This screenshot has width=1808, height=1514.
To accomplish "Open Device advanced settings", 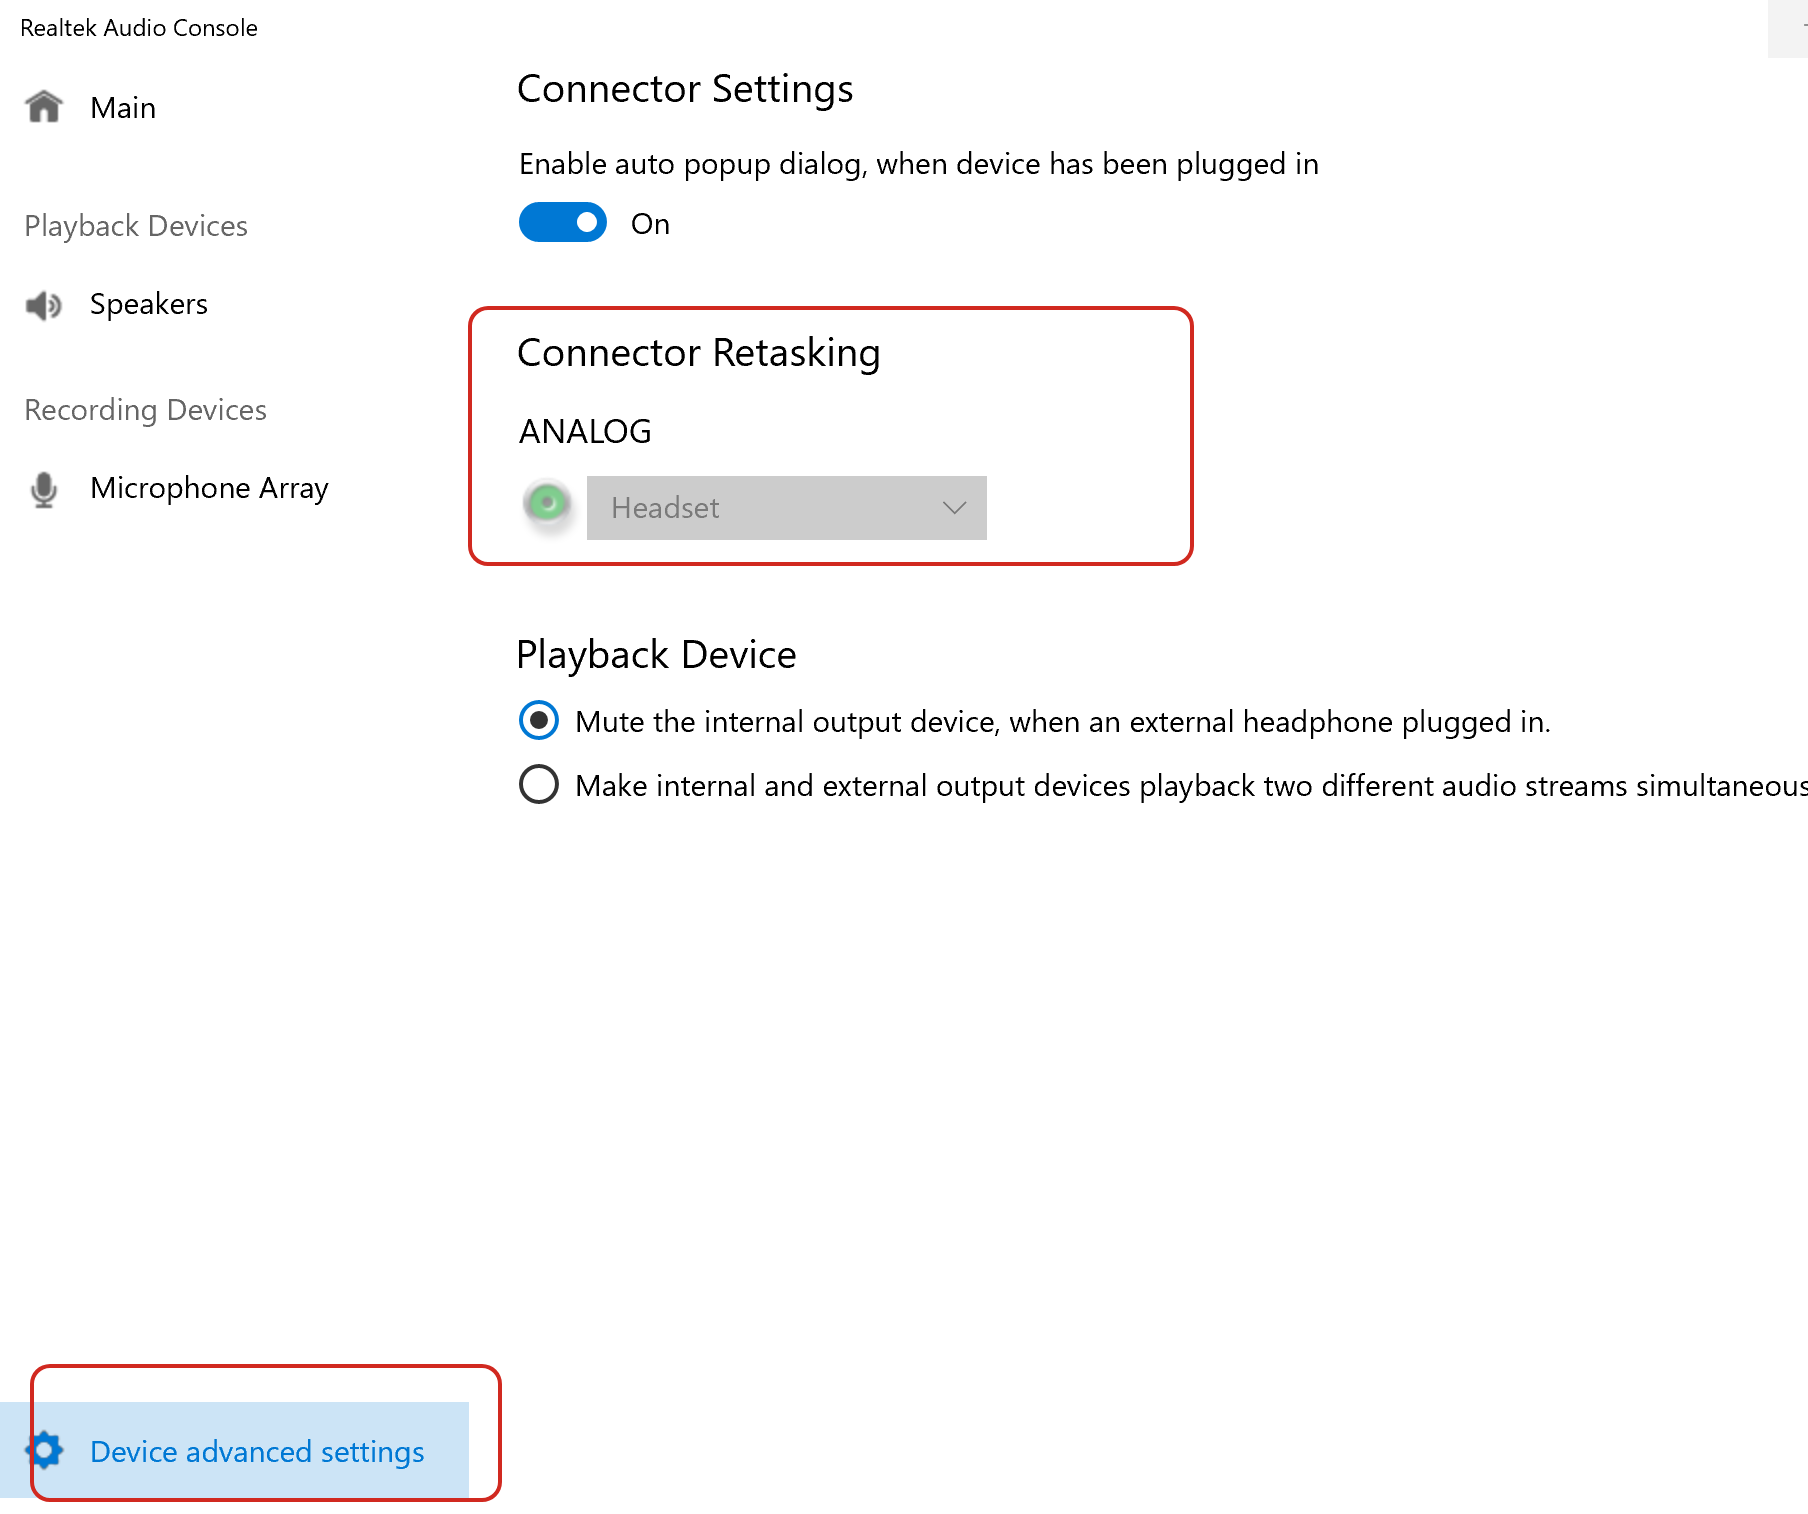I will pyautogui.click(x=257, y=1452).
